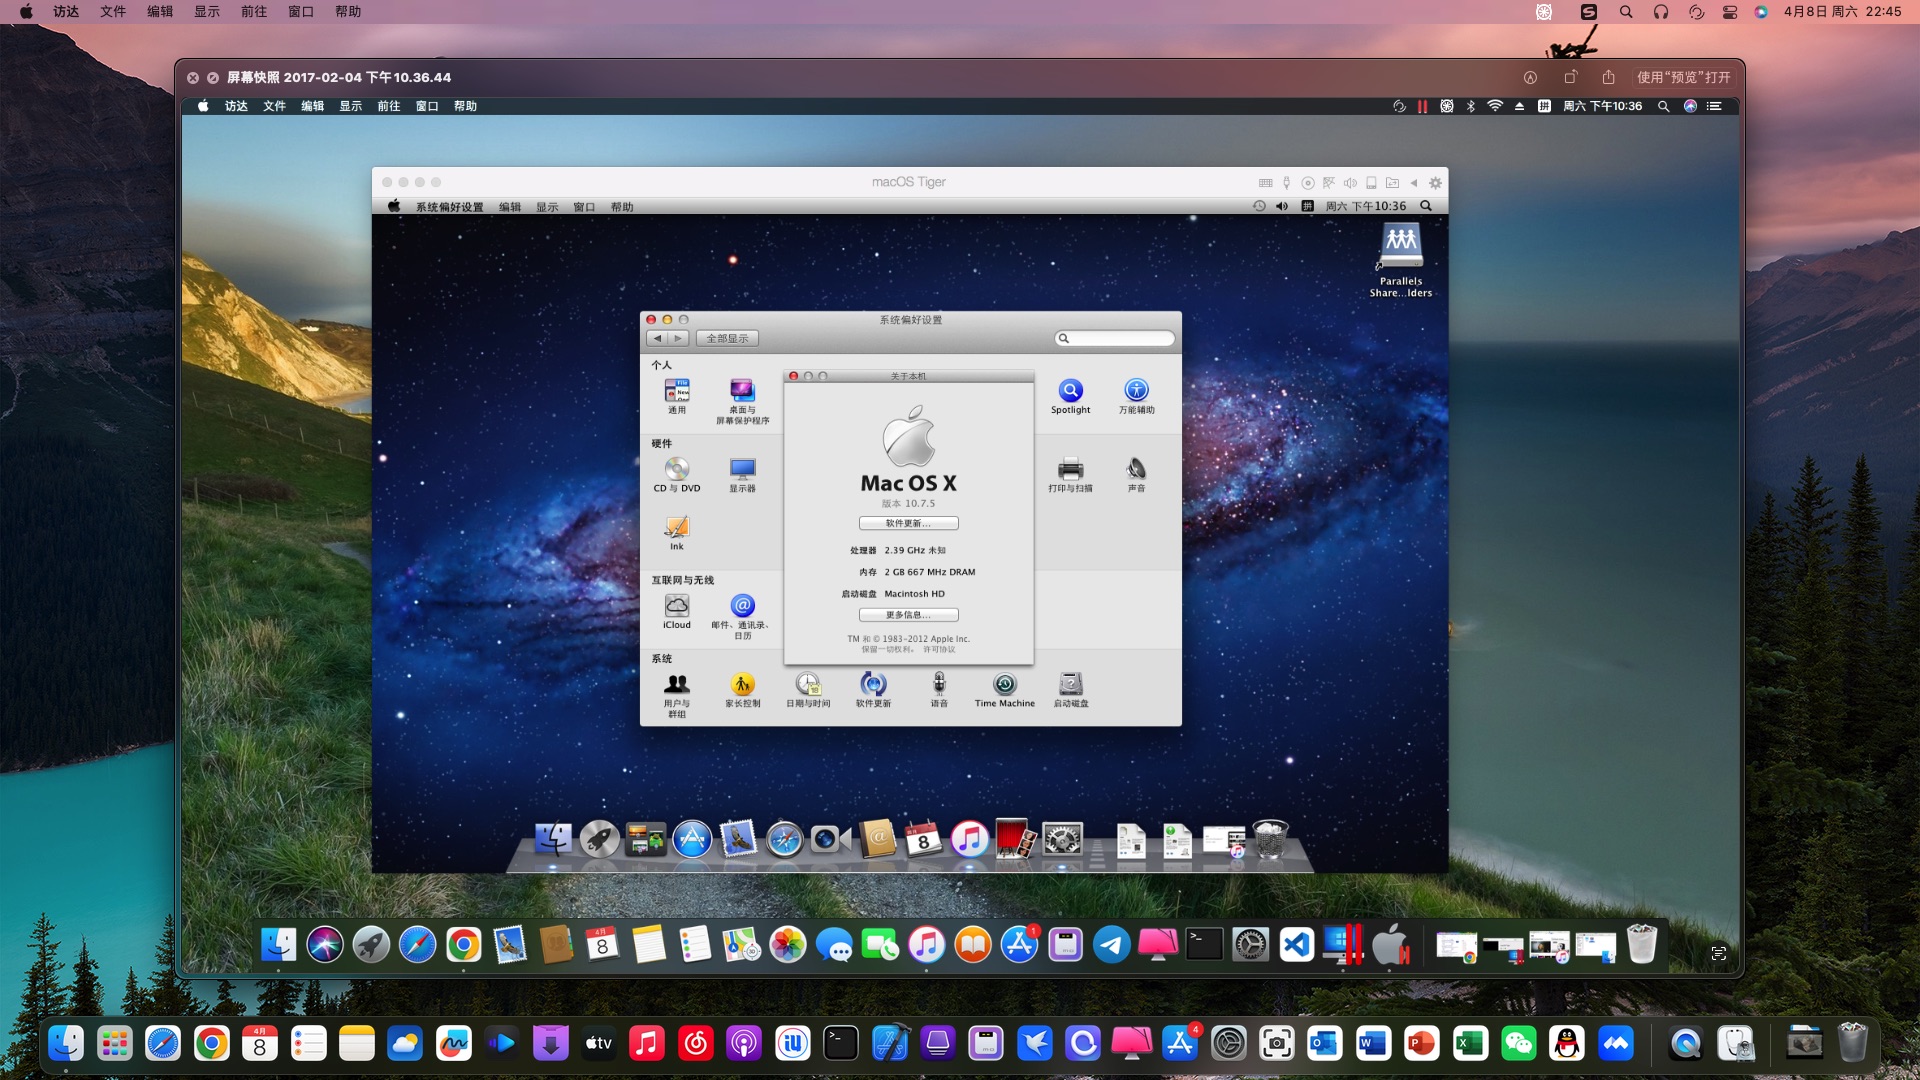Open the date and time 4月8日 周六 22:45

[x=1842, y=11]
